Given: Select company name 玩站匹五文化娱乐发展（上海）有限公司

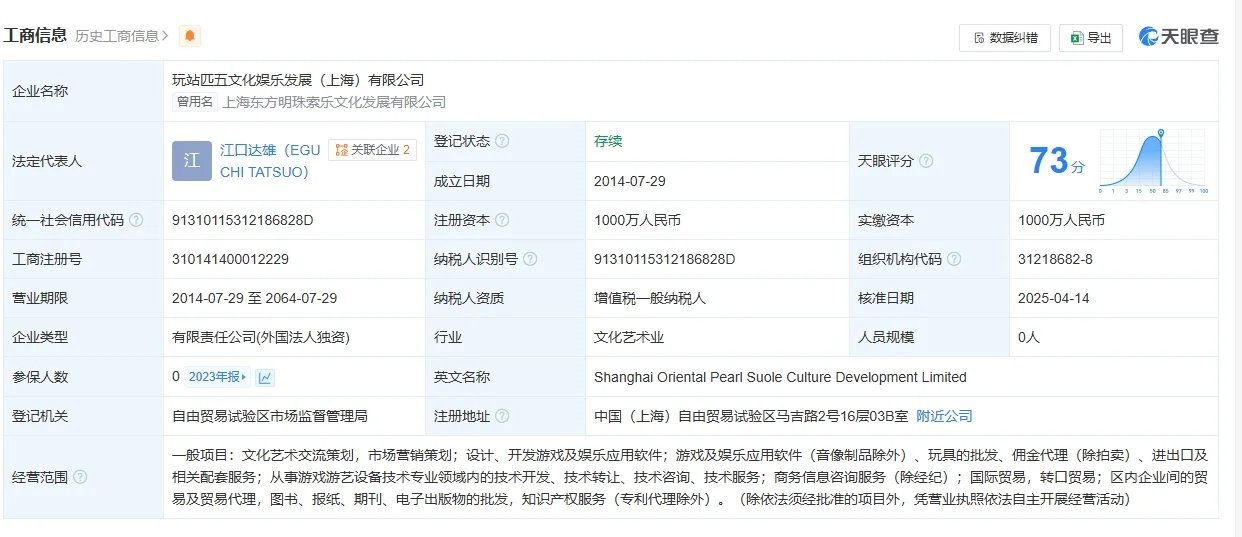Looking at the screenshot, I should [x=298, y=80].
